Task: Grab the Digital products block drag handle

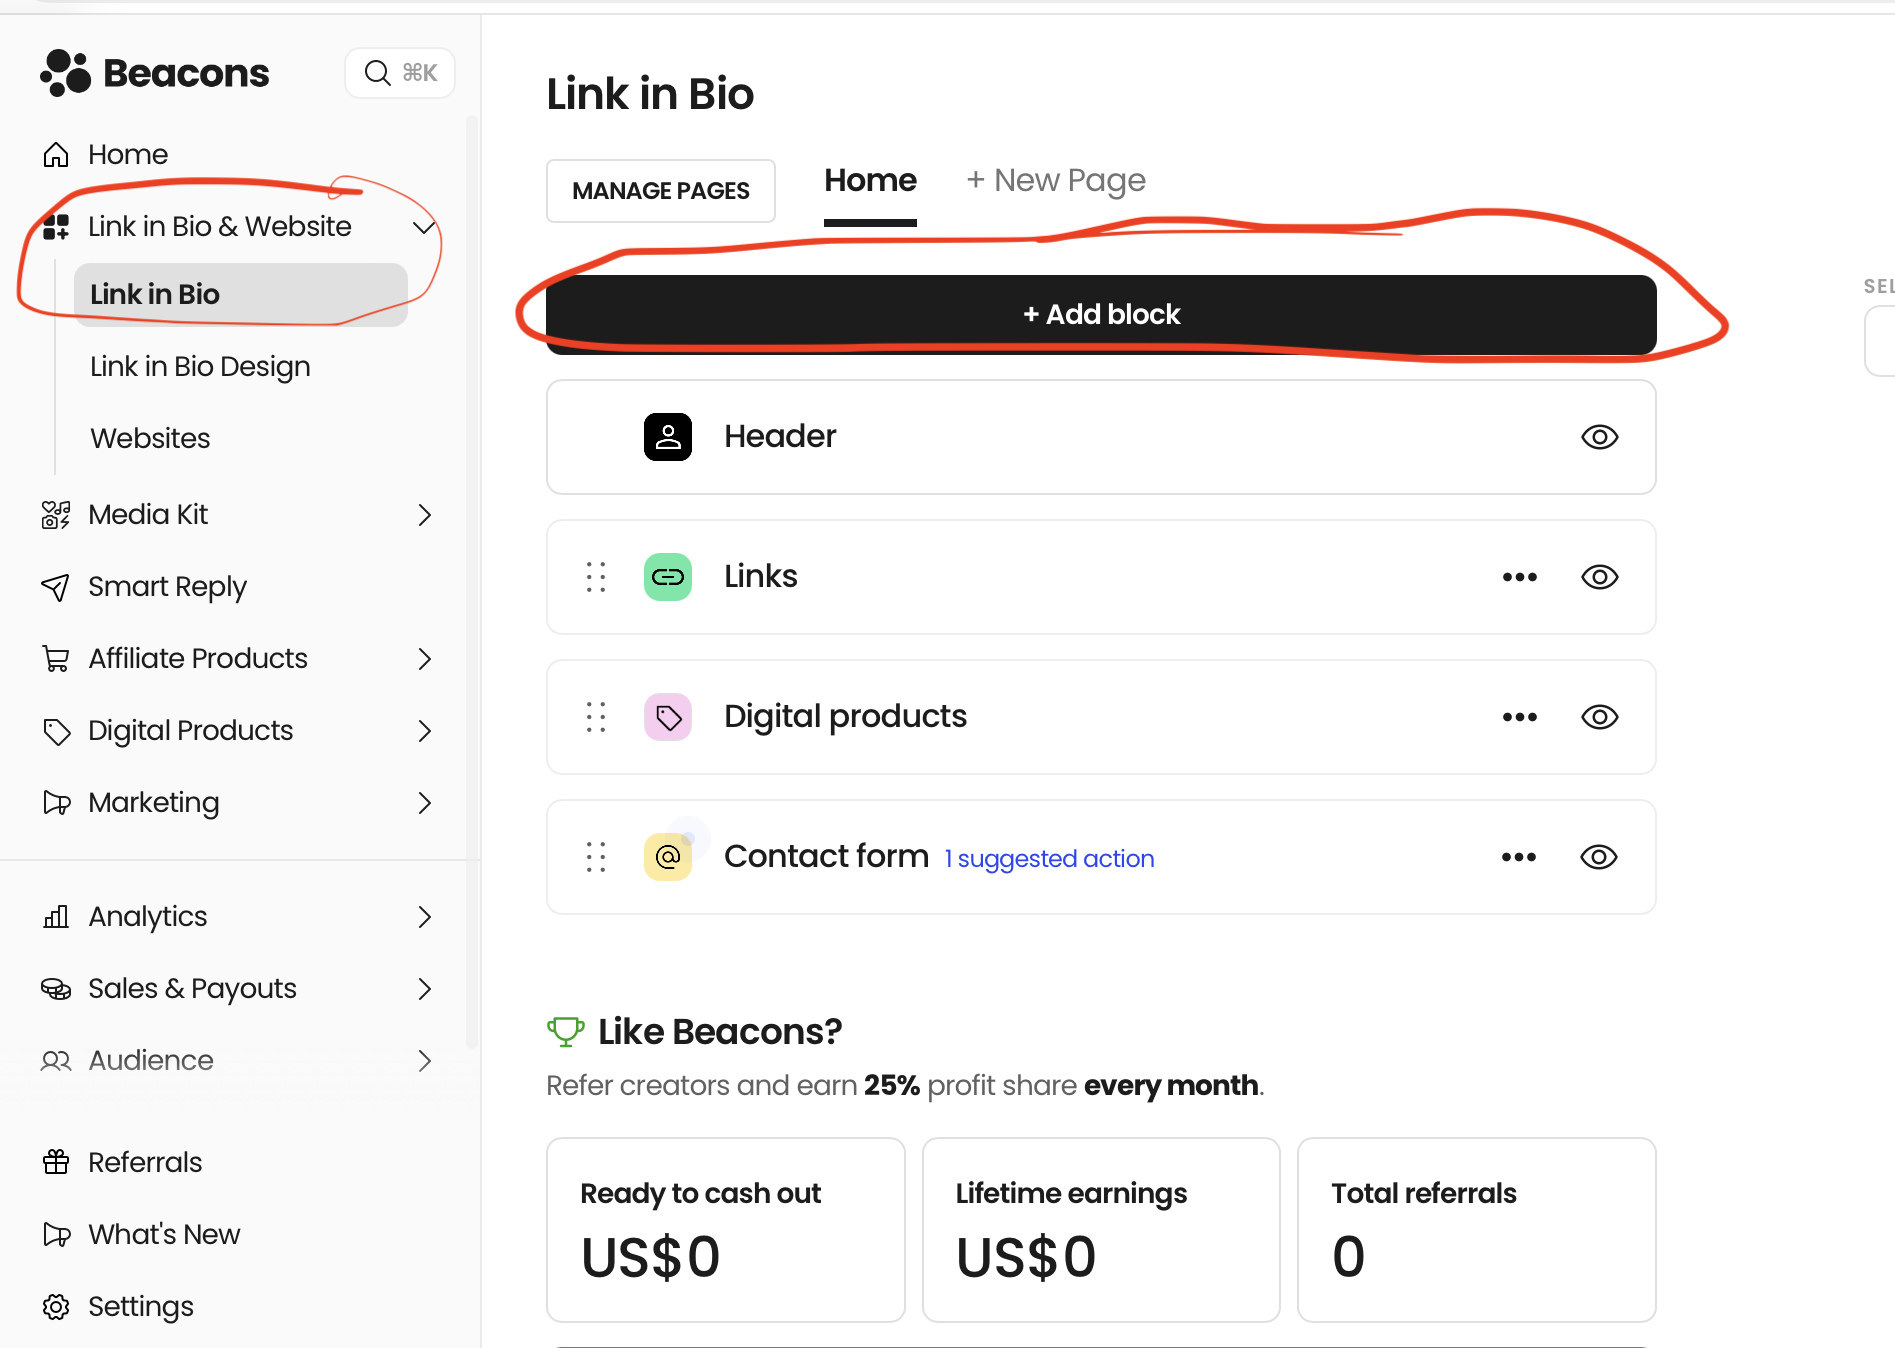Action: tap(596, 717)
